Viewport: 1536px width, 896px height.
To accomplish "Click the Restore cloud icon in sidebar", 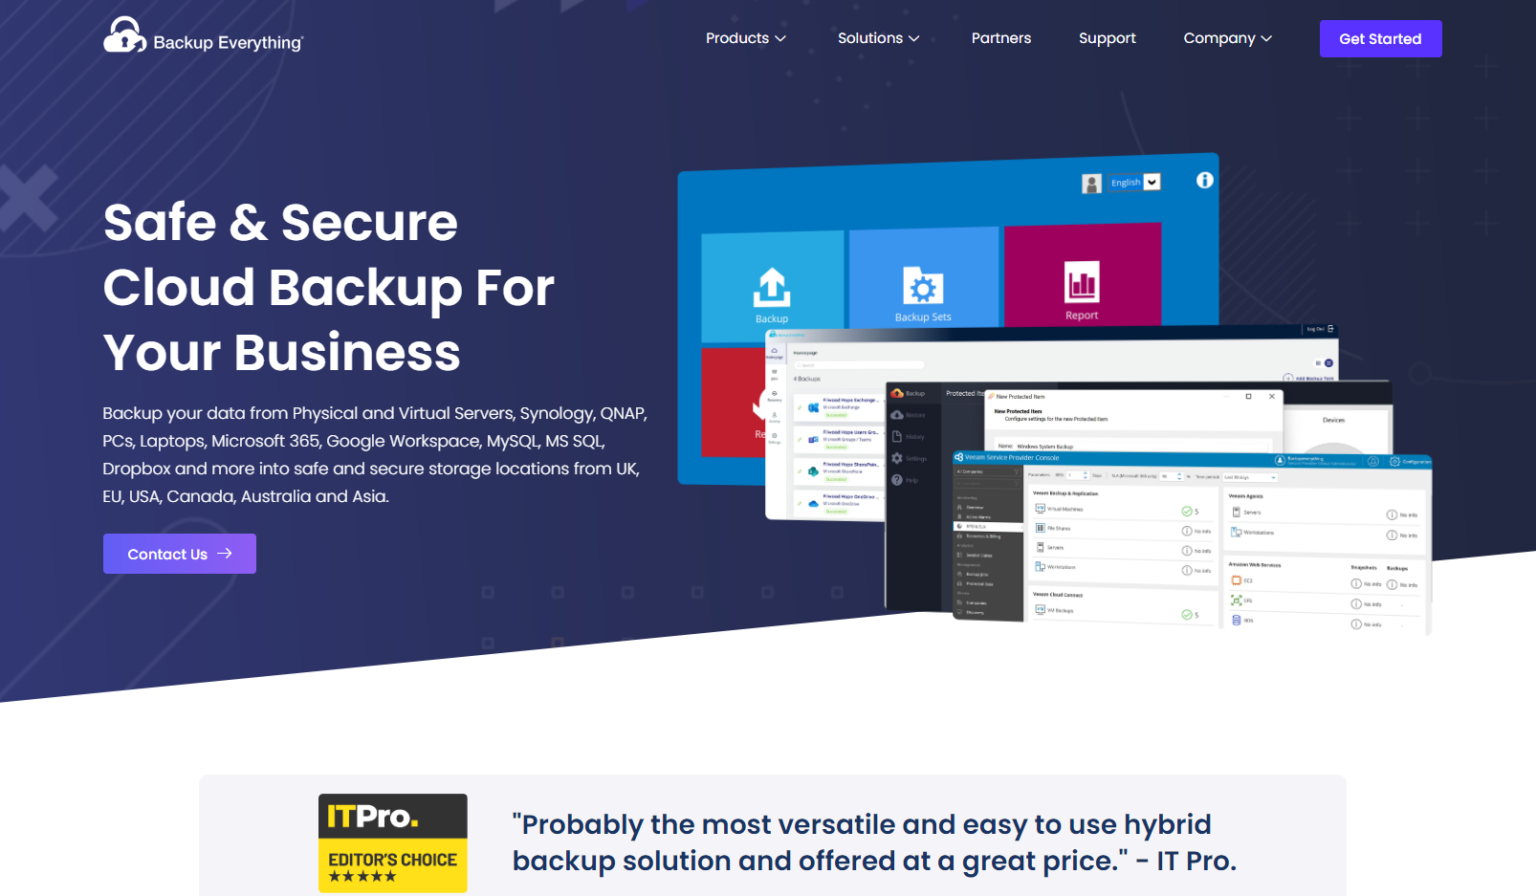I will [898, 415].
